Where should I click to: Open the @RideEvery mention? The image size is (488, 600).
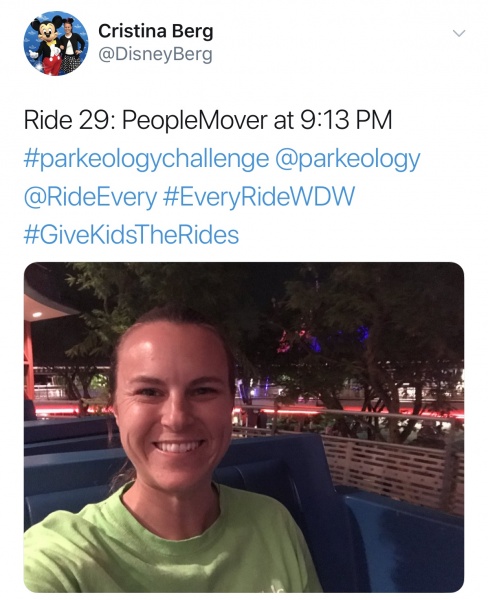90,196
